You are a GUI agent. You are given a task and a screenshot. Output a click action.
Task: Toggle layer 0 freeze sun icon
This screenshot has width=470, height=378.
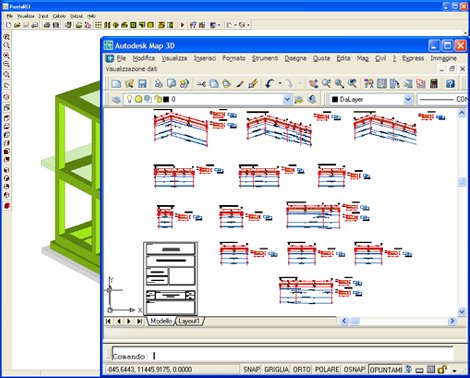[138, 99]
